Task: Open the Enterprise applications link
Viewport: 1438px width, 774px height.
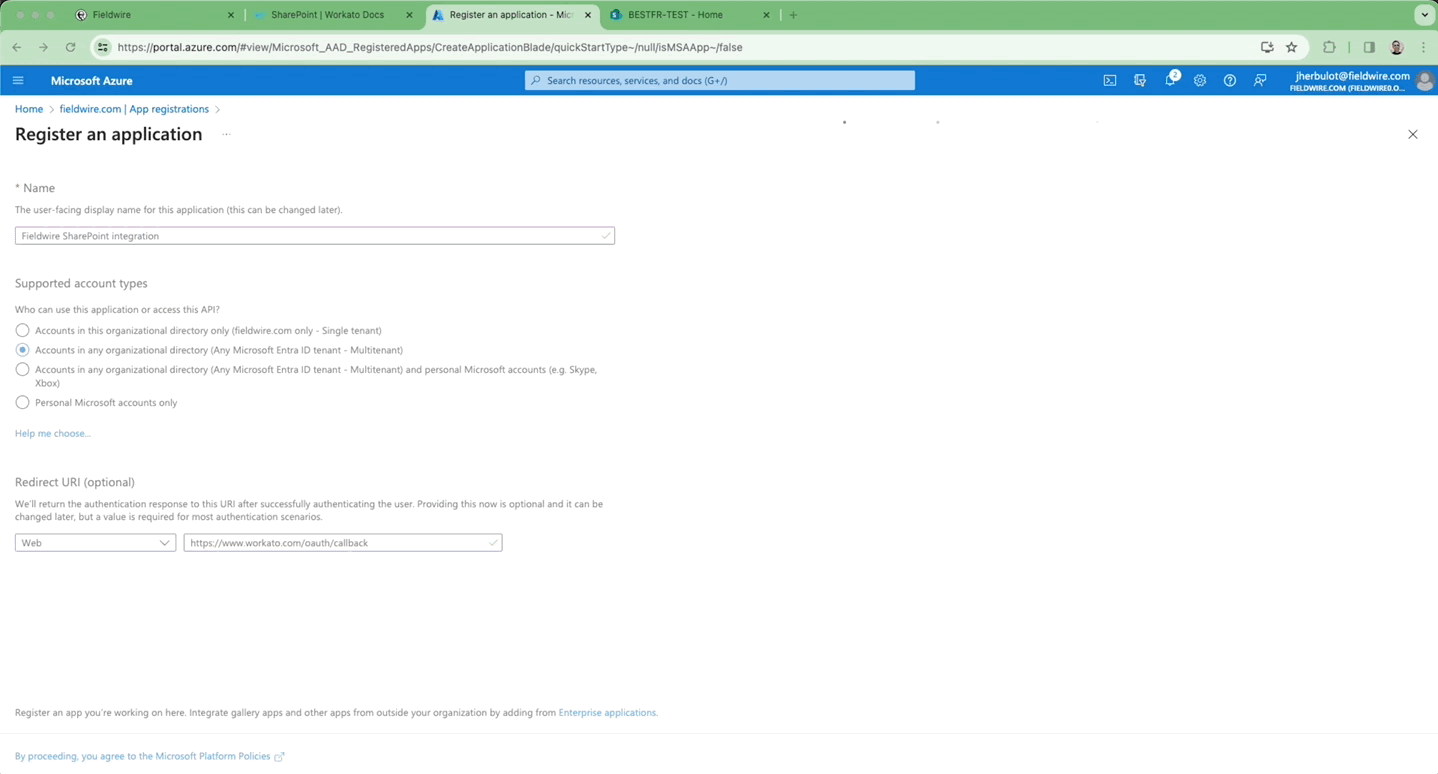Action: pyautogui.click(x=607, y=712)
